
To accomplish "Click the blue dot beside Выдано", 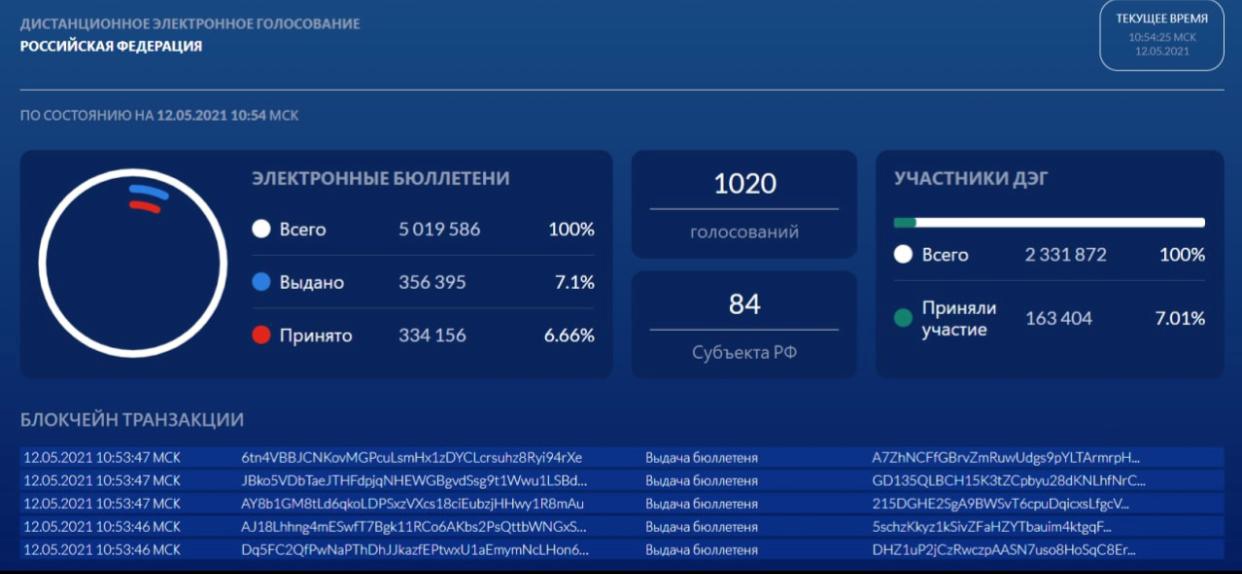I will click(x=262, y=283).
